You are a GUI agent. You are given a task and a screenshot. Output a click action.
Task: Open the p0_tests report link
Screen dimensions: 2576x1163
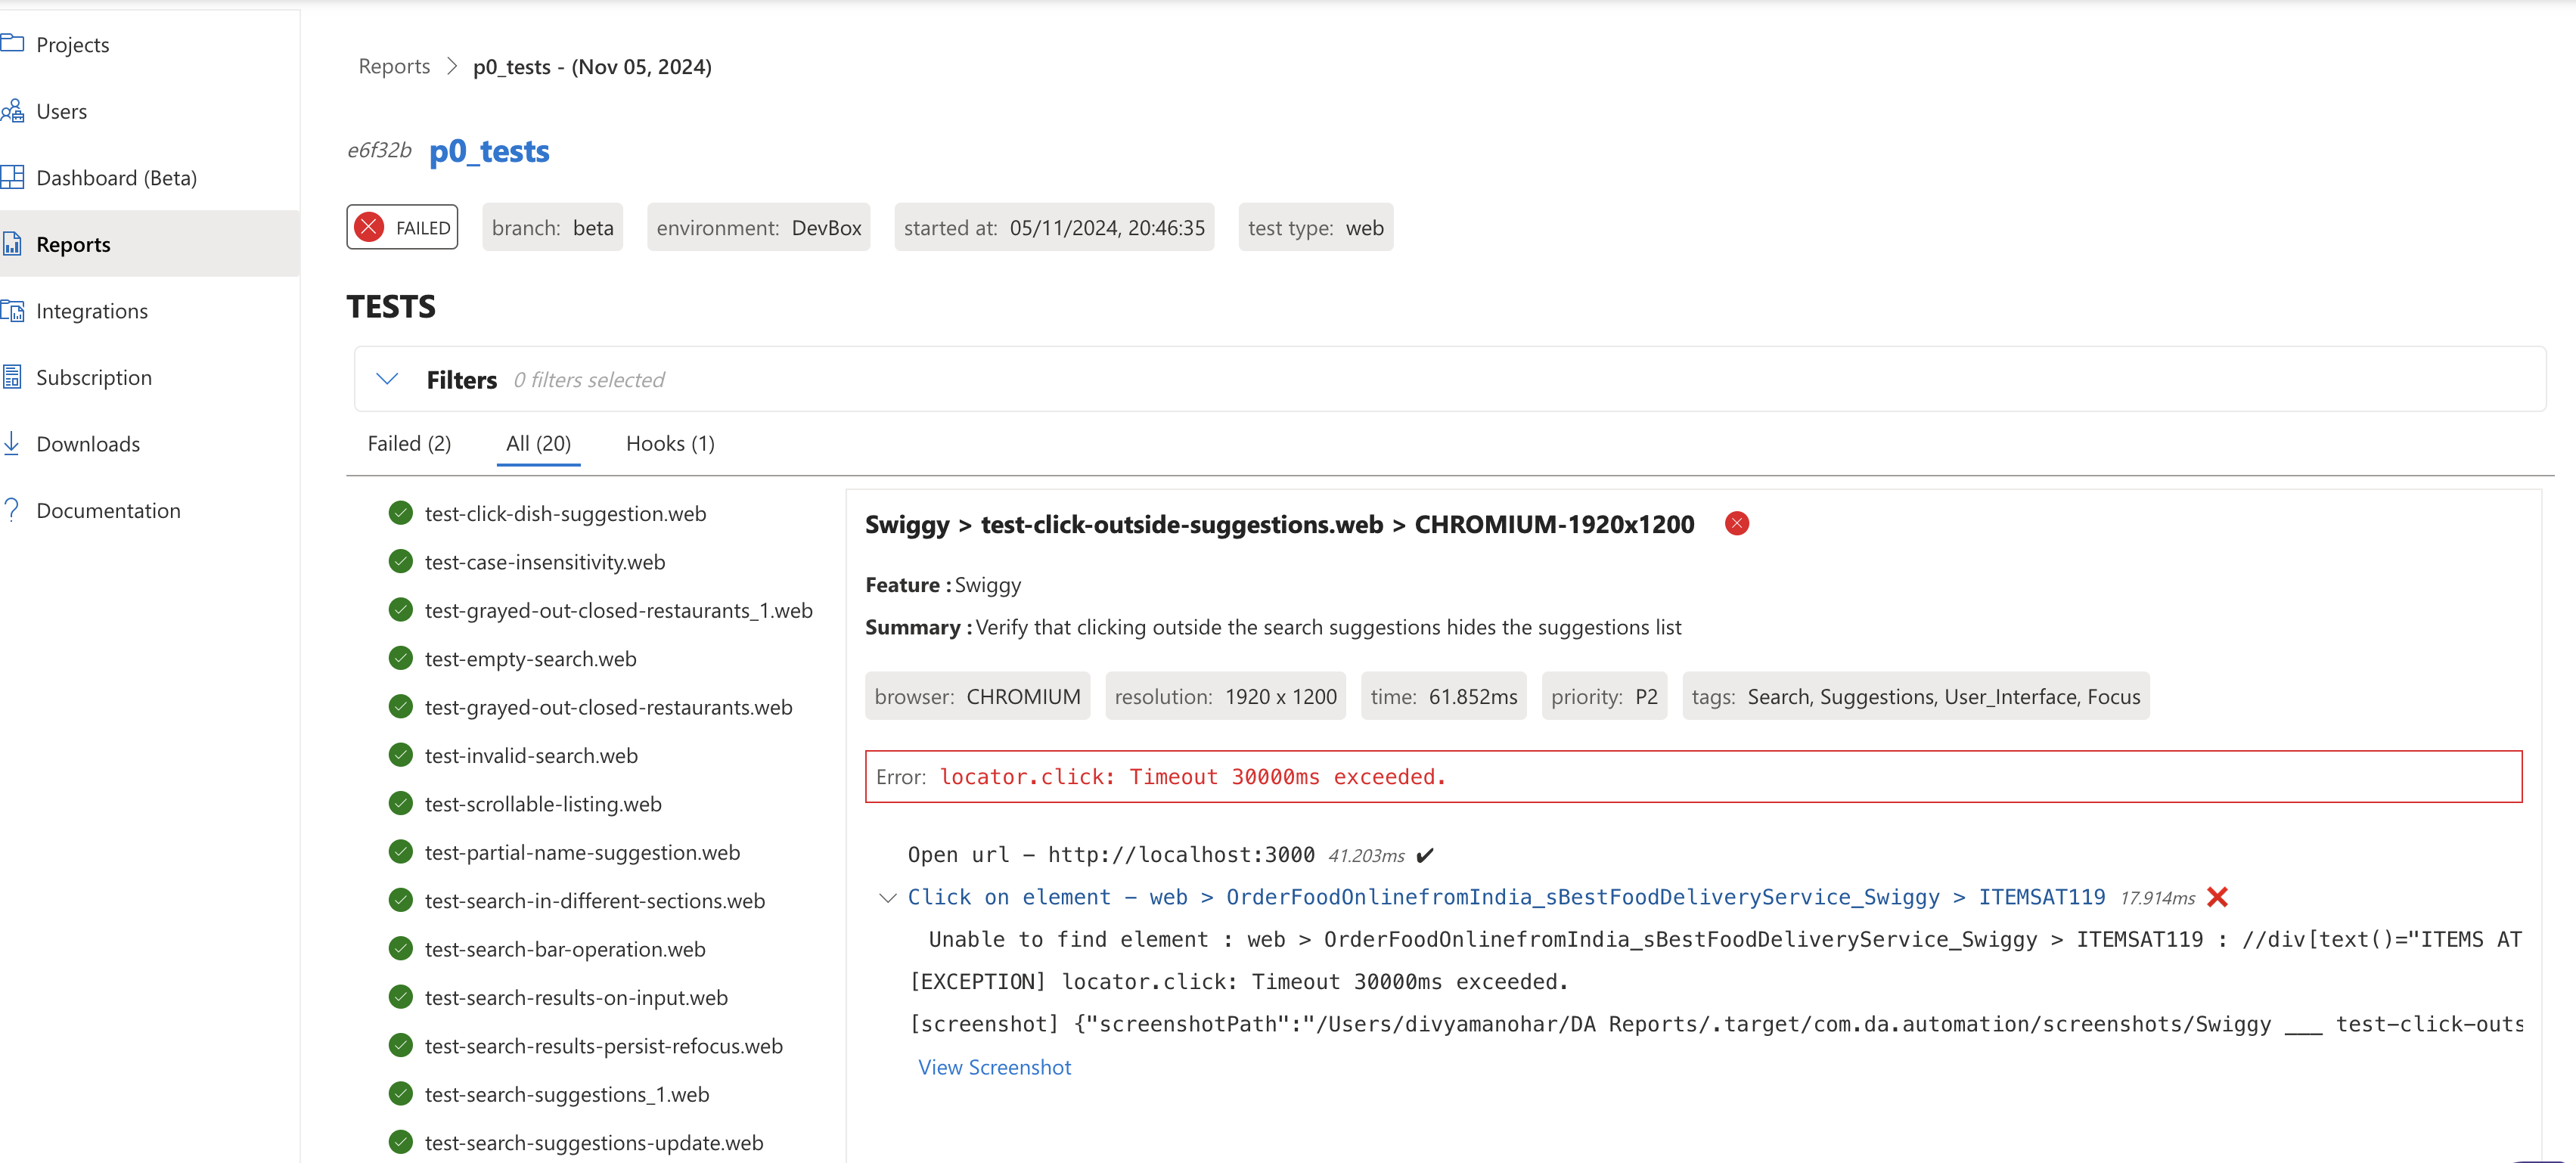click(489, 151)
